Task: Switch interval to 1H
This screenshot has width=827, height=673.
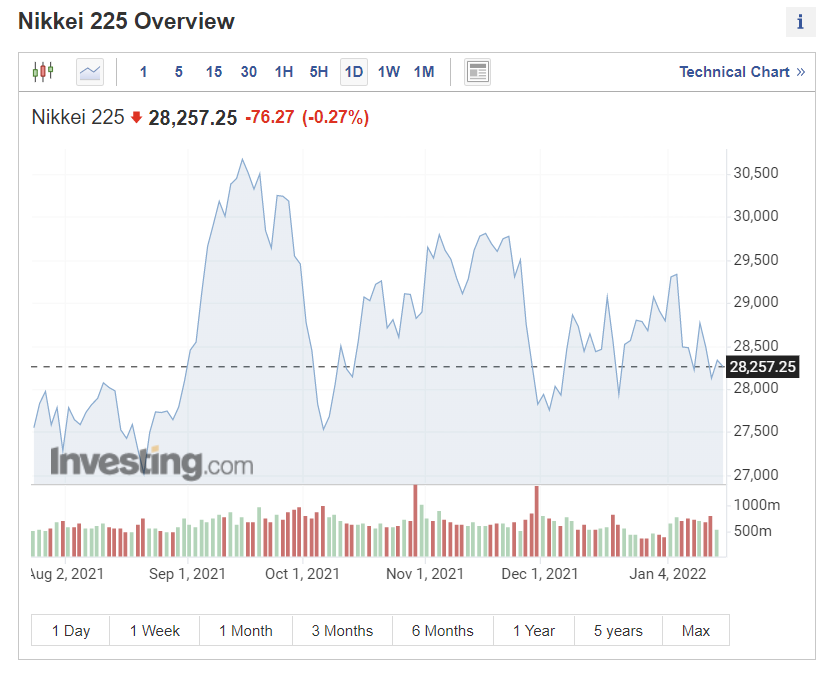Action: click(284, 72)
